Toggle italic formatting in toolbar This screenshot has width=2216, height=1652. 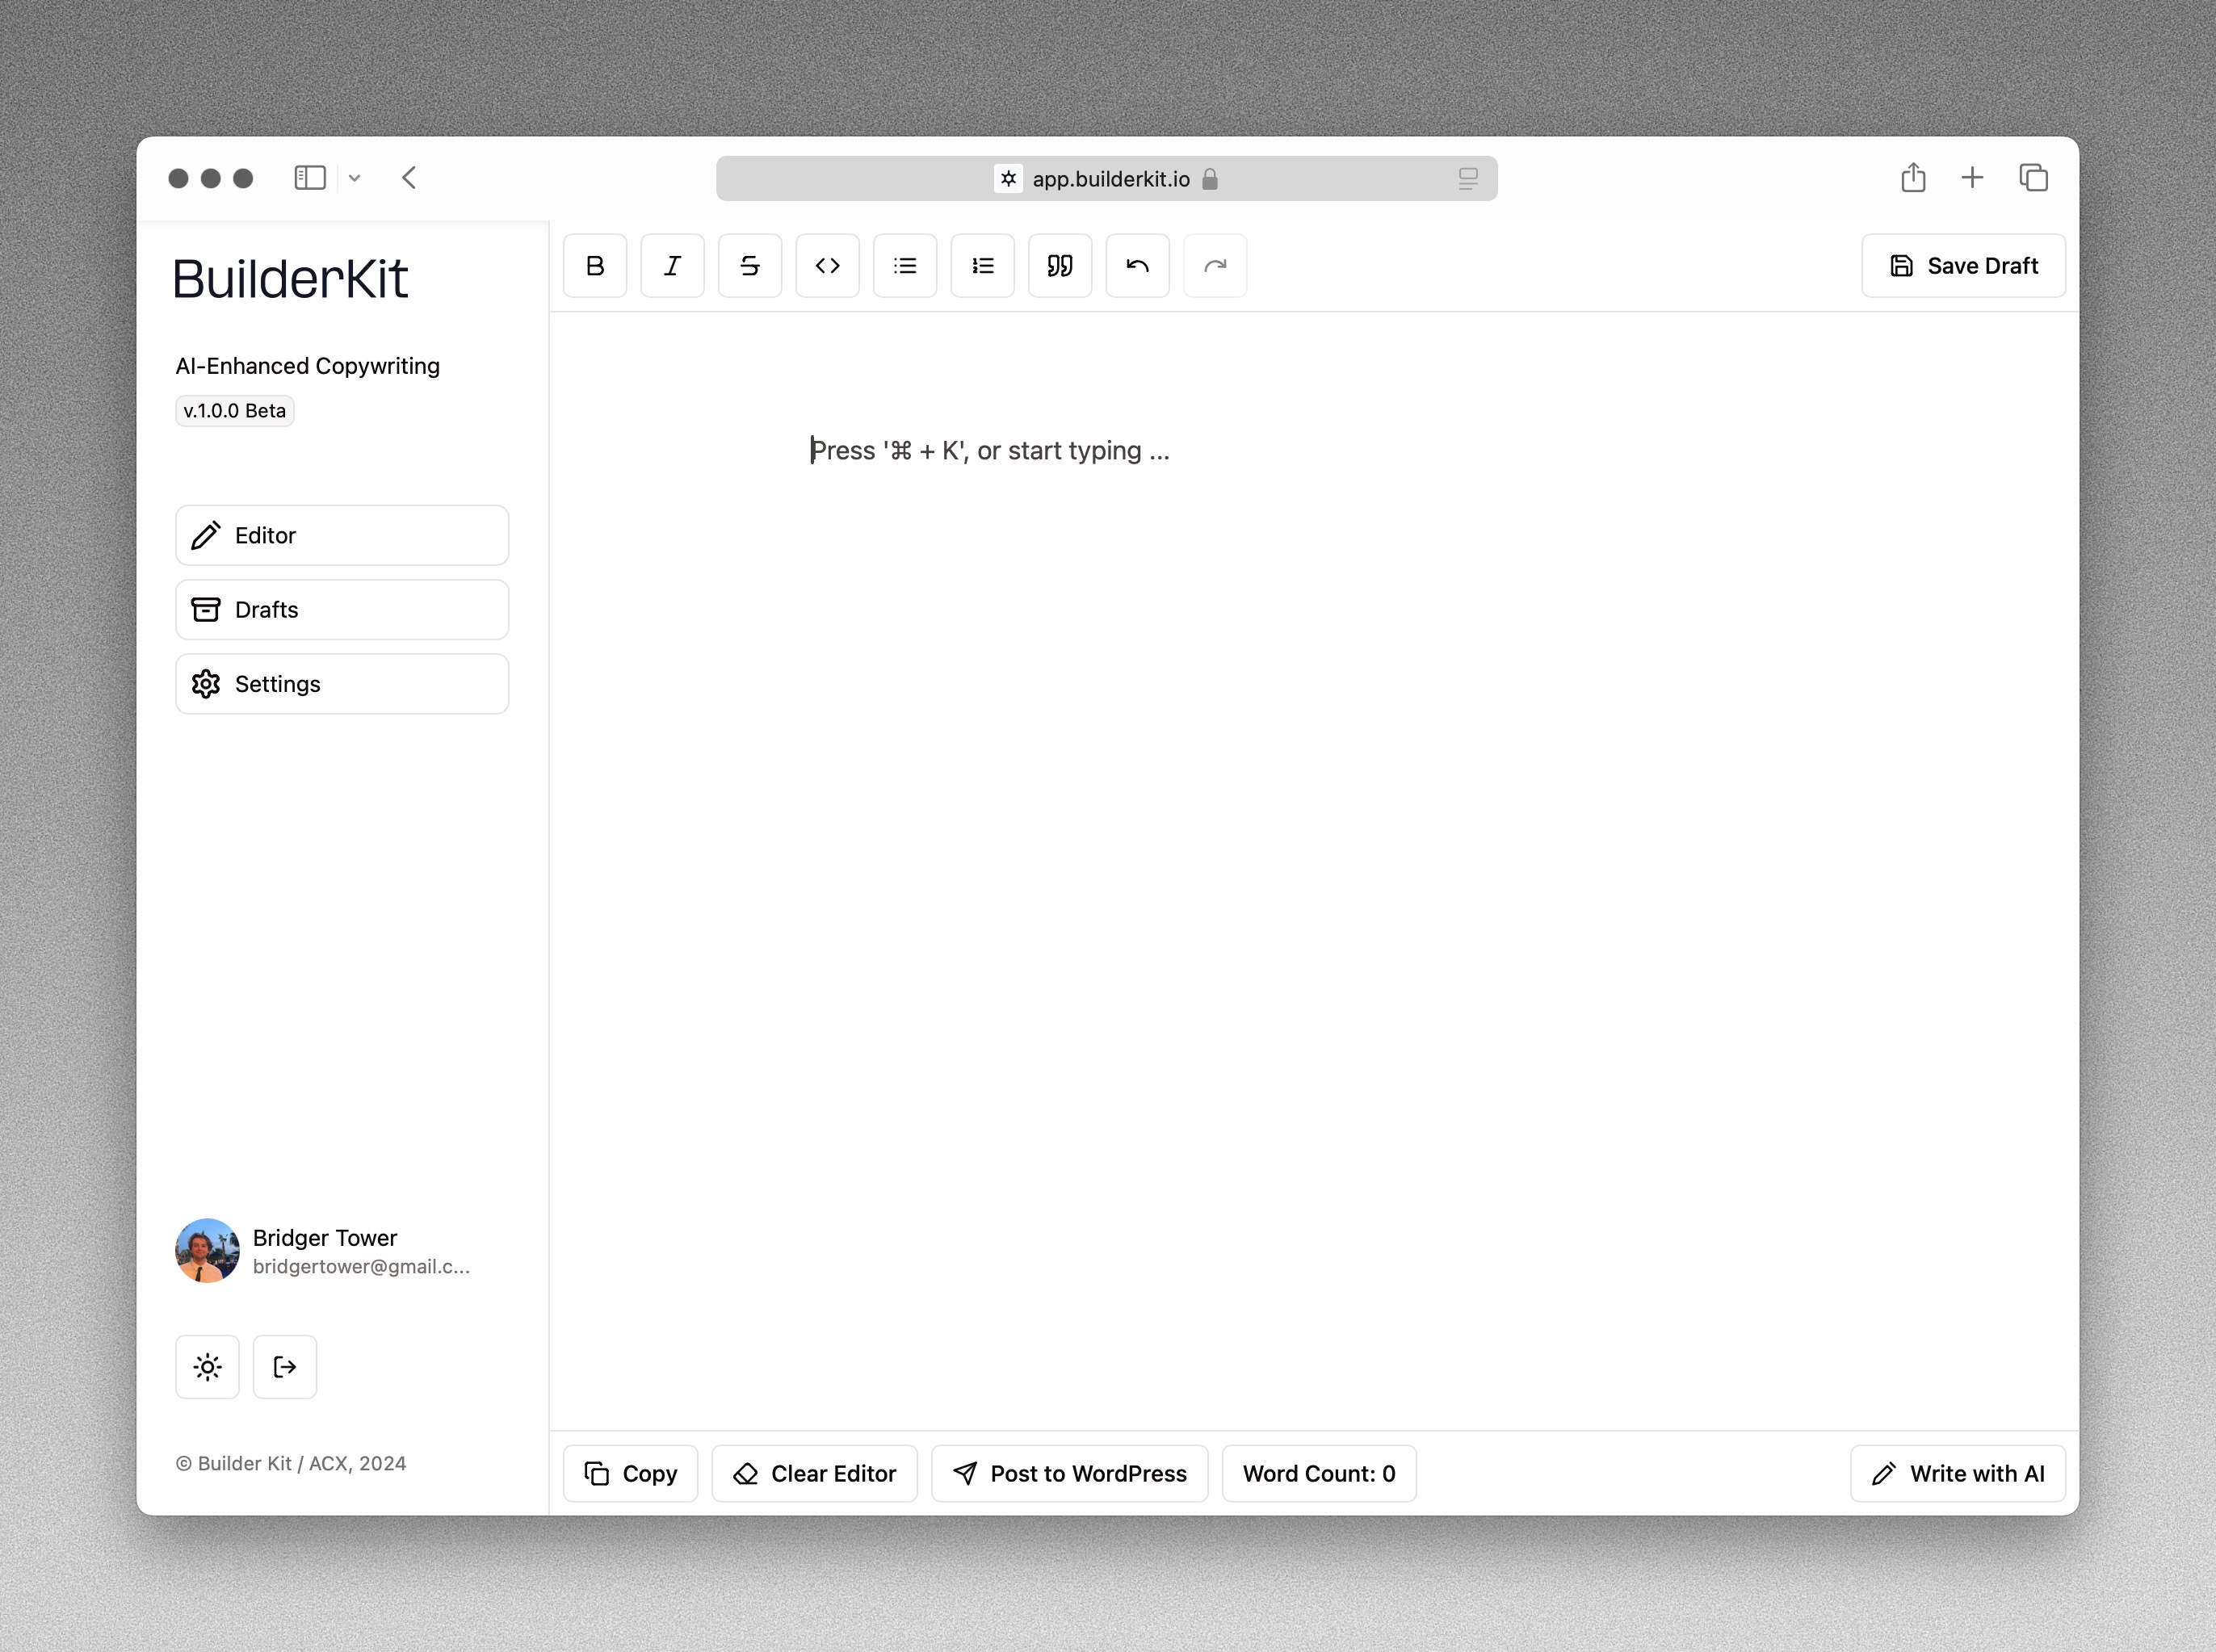pyautogui.click(x=672, y=266)
